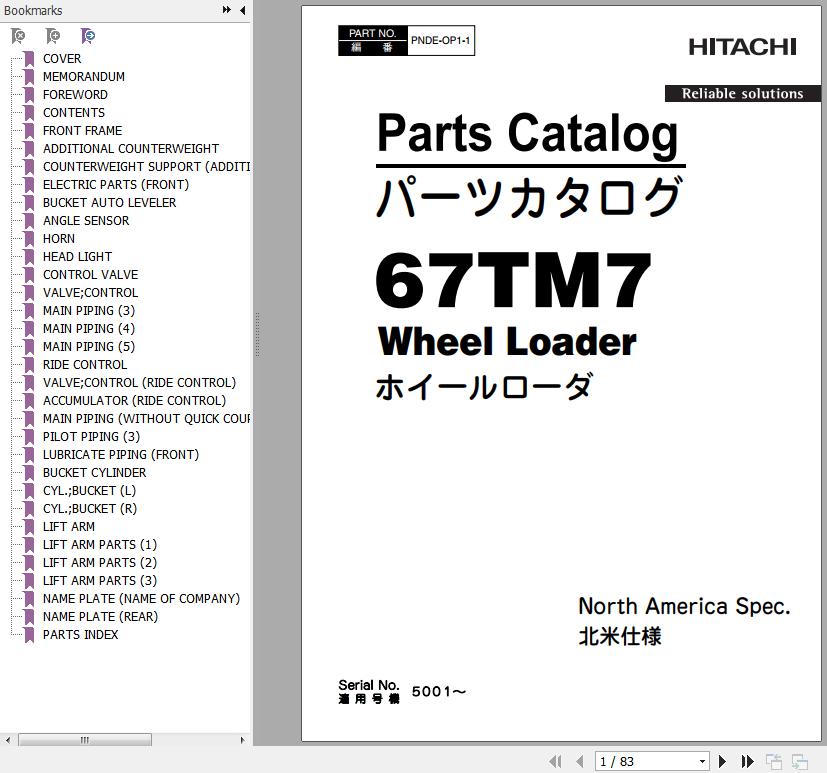Click the panel splitter grip handle

coord(257,334)
